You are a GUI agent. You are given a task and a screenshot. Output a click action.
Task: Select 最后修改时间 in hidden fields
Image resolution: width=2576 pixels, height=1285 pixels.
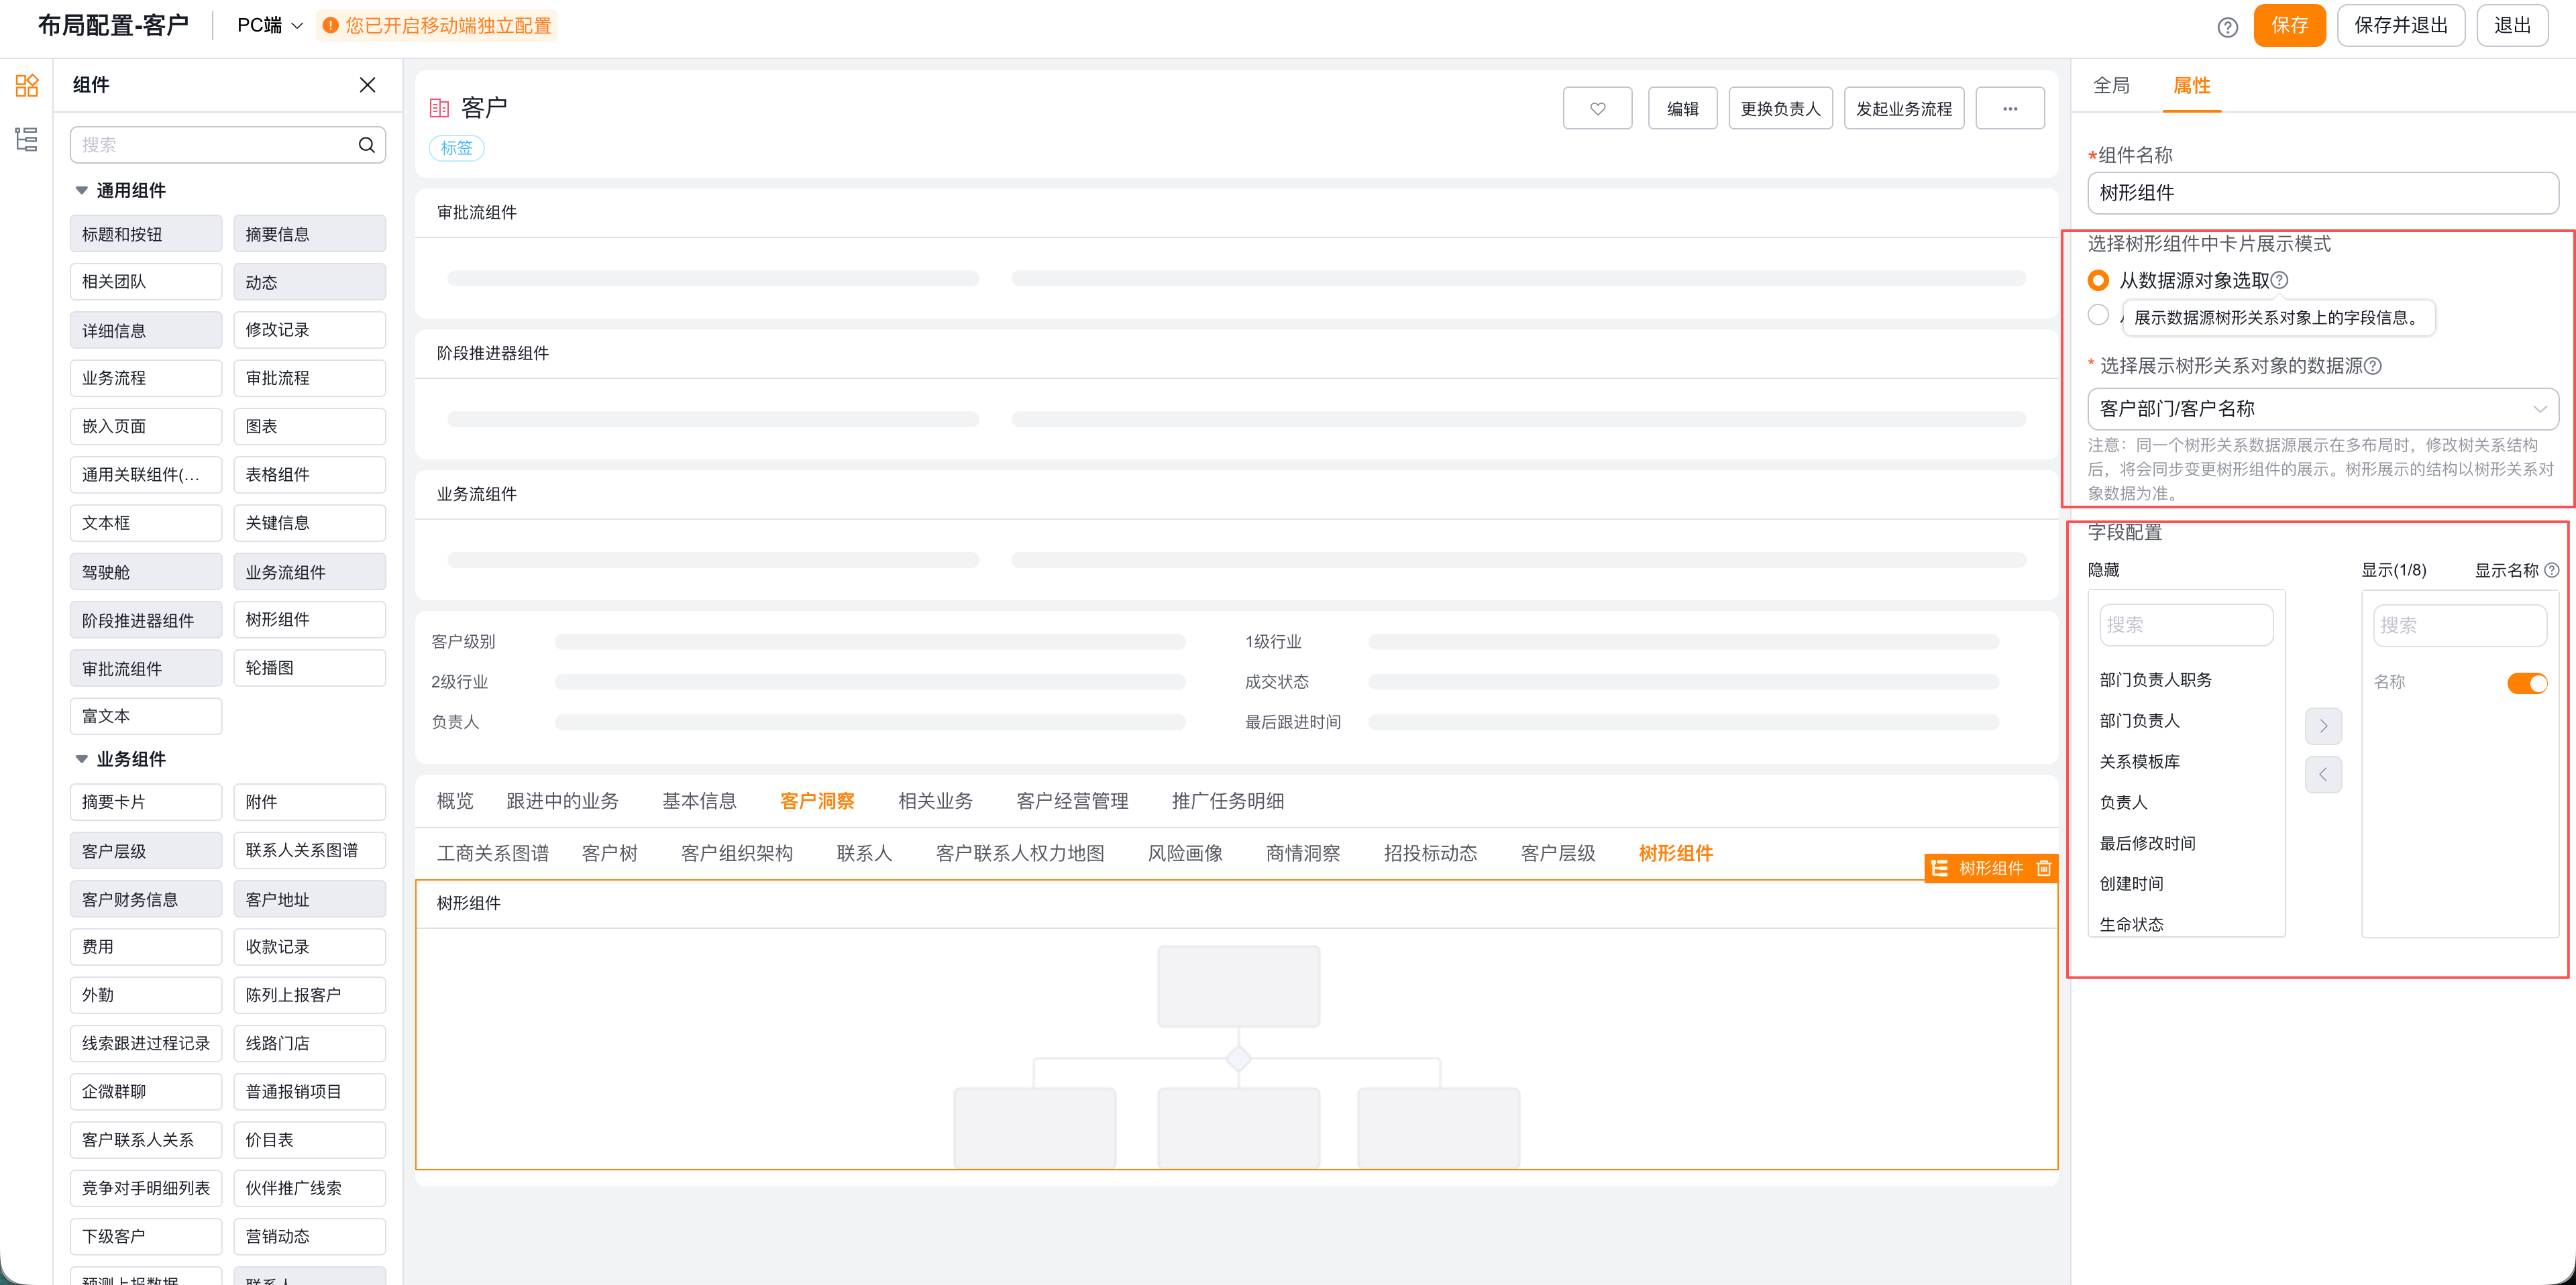tap(2147, 843)
